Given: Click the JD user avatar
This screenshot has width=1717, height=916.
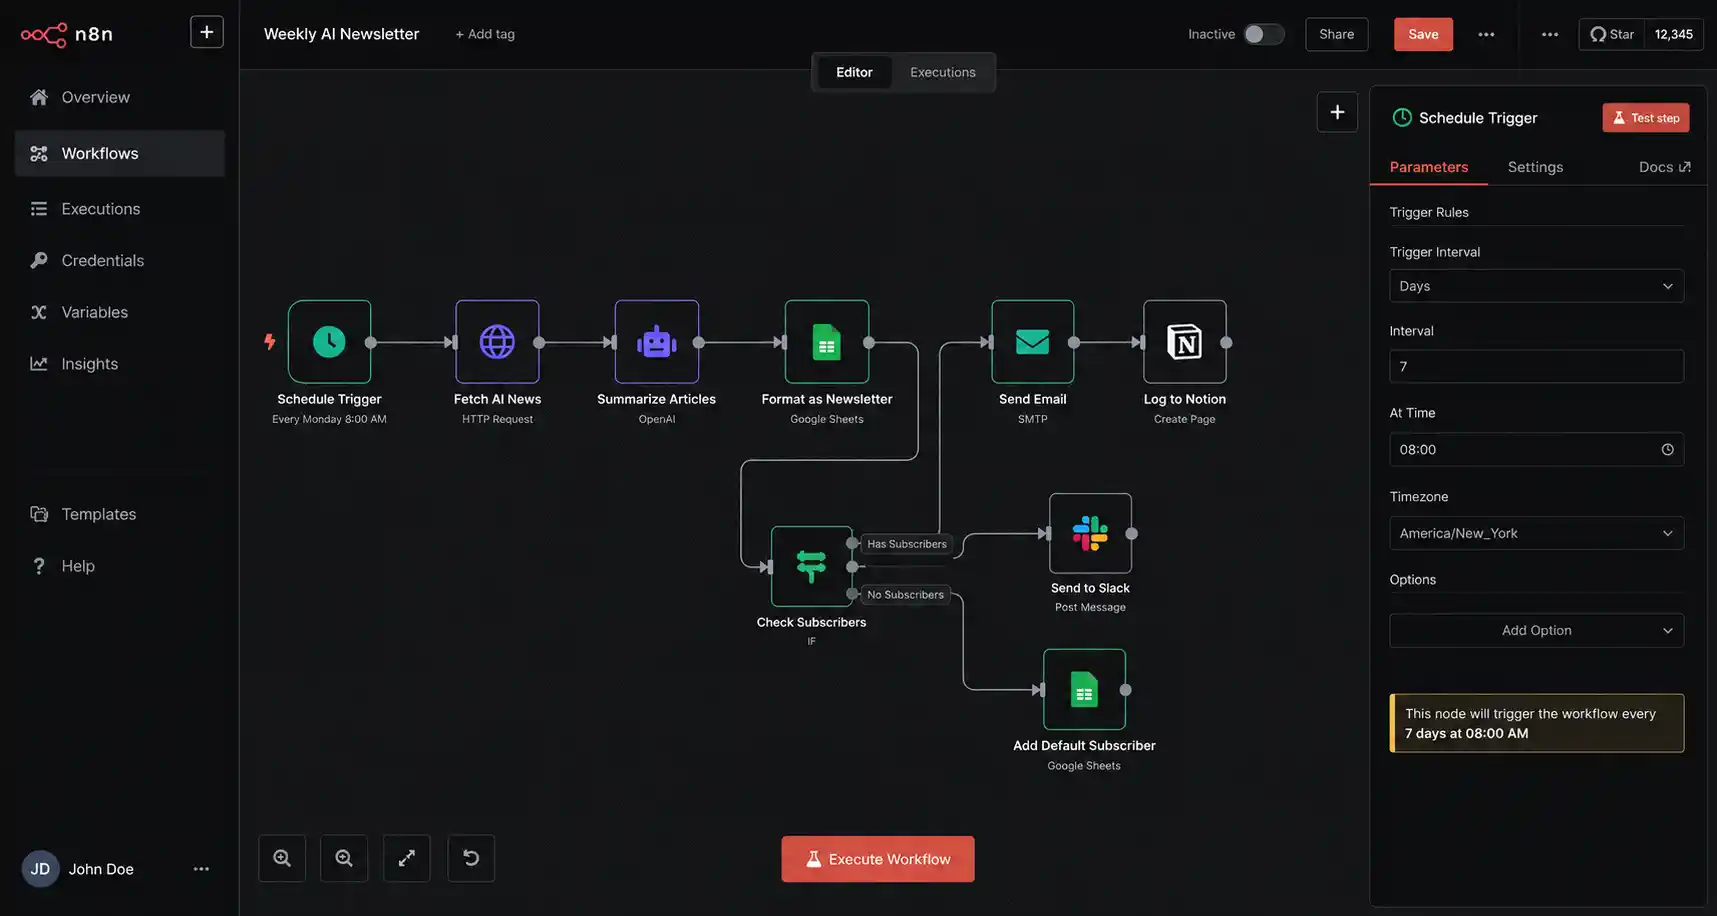Looking at the screenshot, I should (40, 869).
